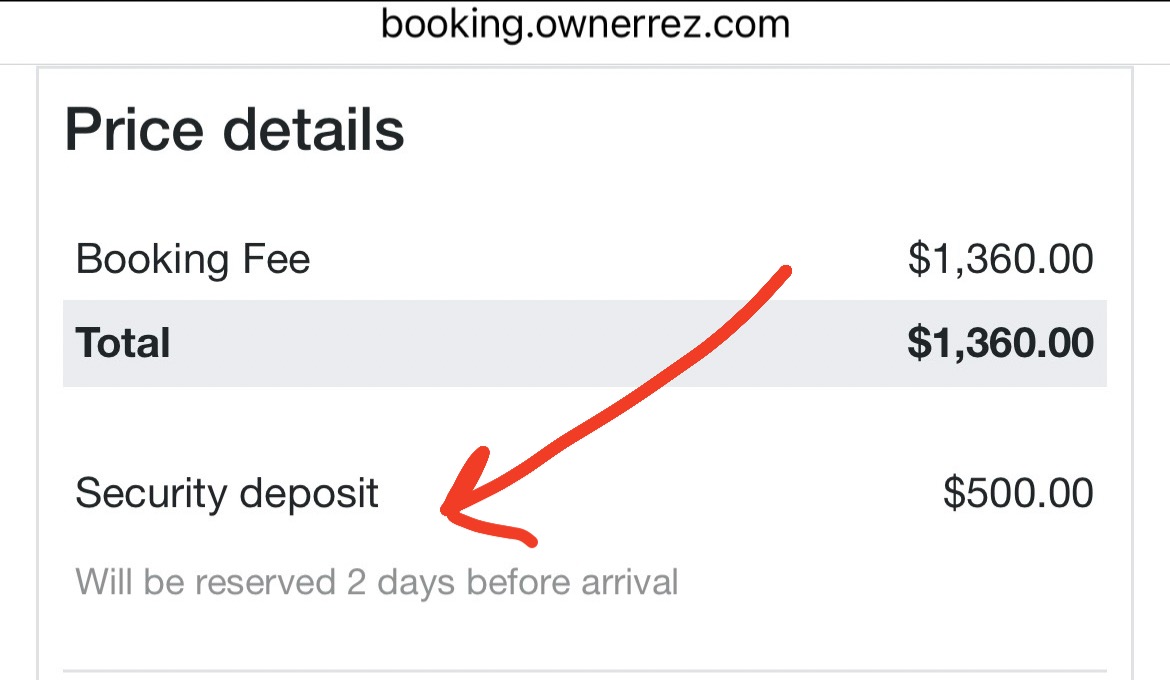Click the bold Total label
The image size is (1170, 680).
(123, 343)
